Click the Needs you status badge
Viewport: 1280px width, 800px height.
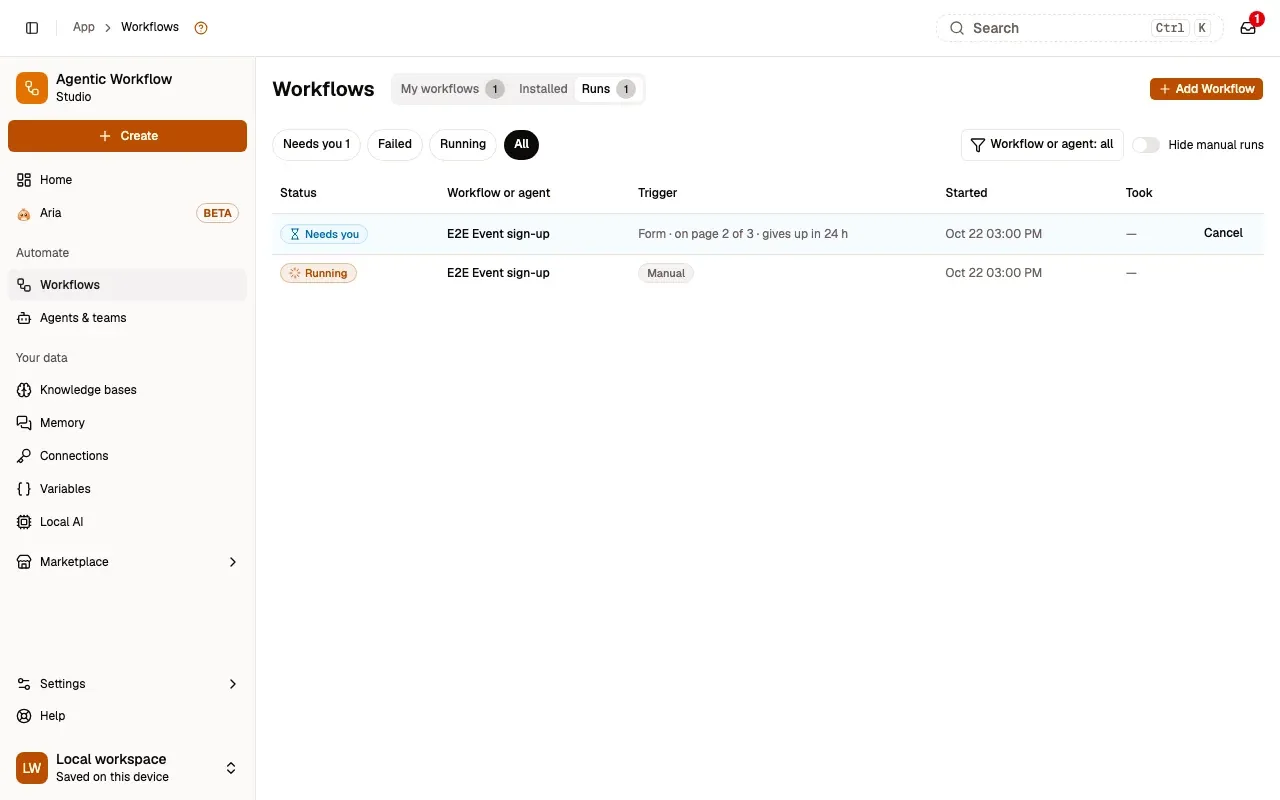click(324, 234)
